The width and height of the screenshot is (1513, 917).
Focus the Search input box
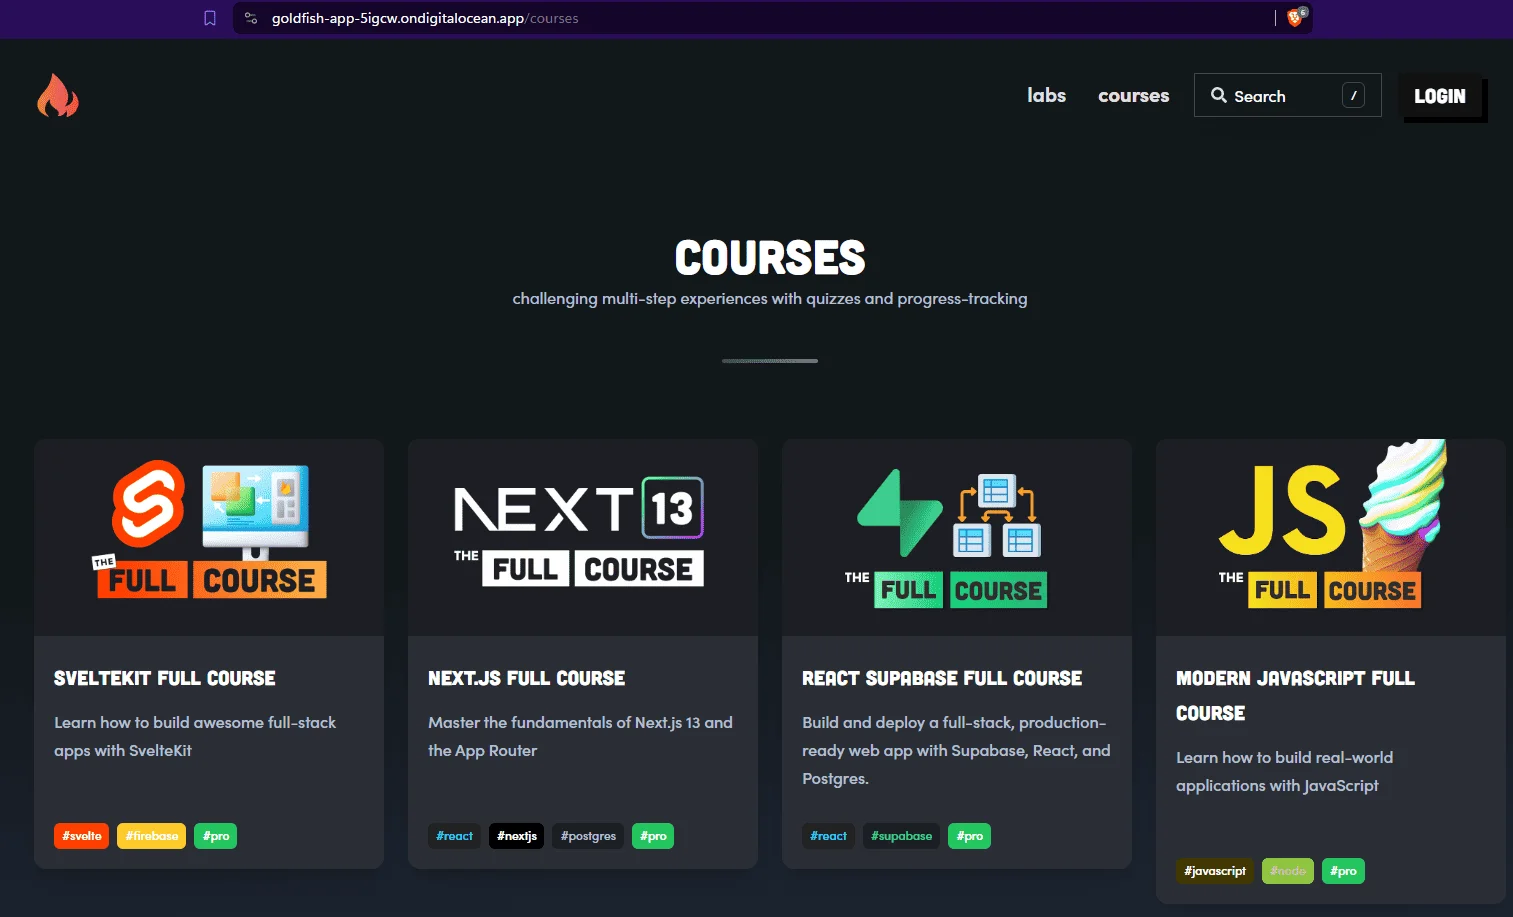1287,95
